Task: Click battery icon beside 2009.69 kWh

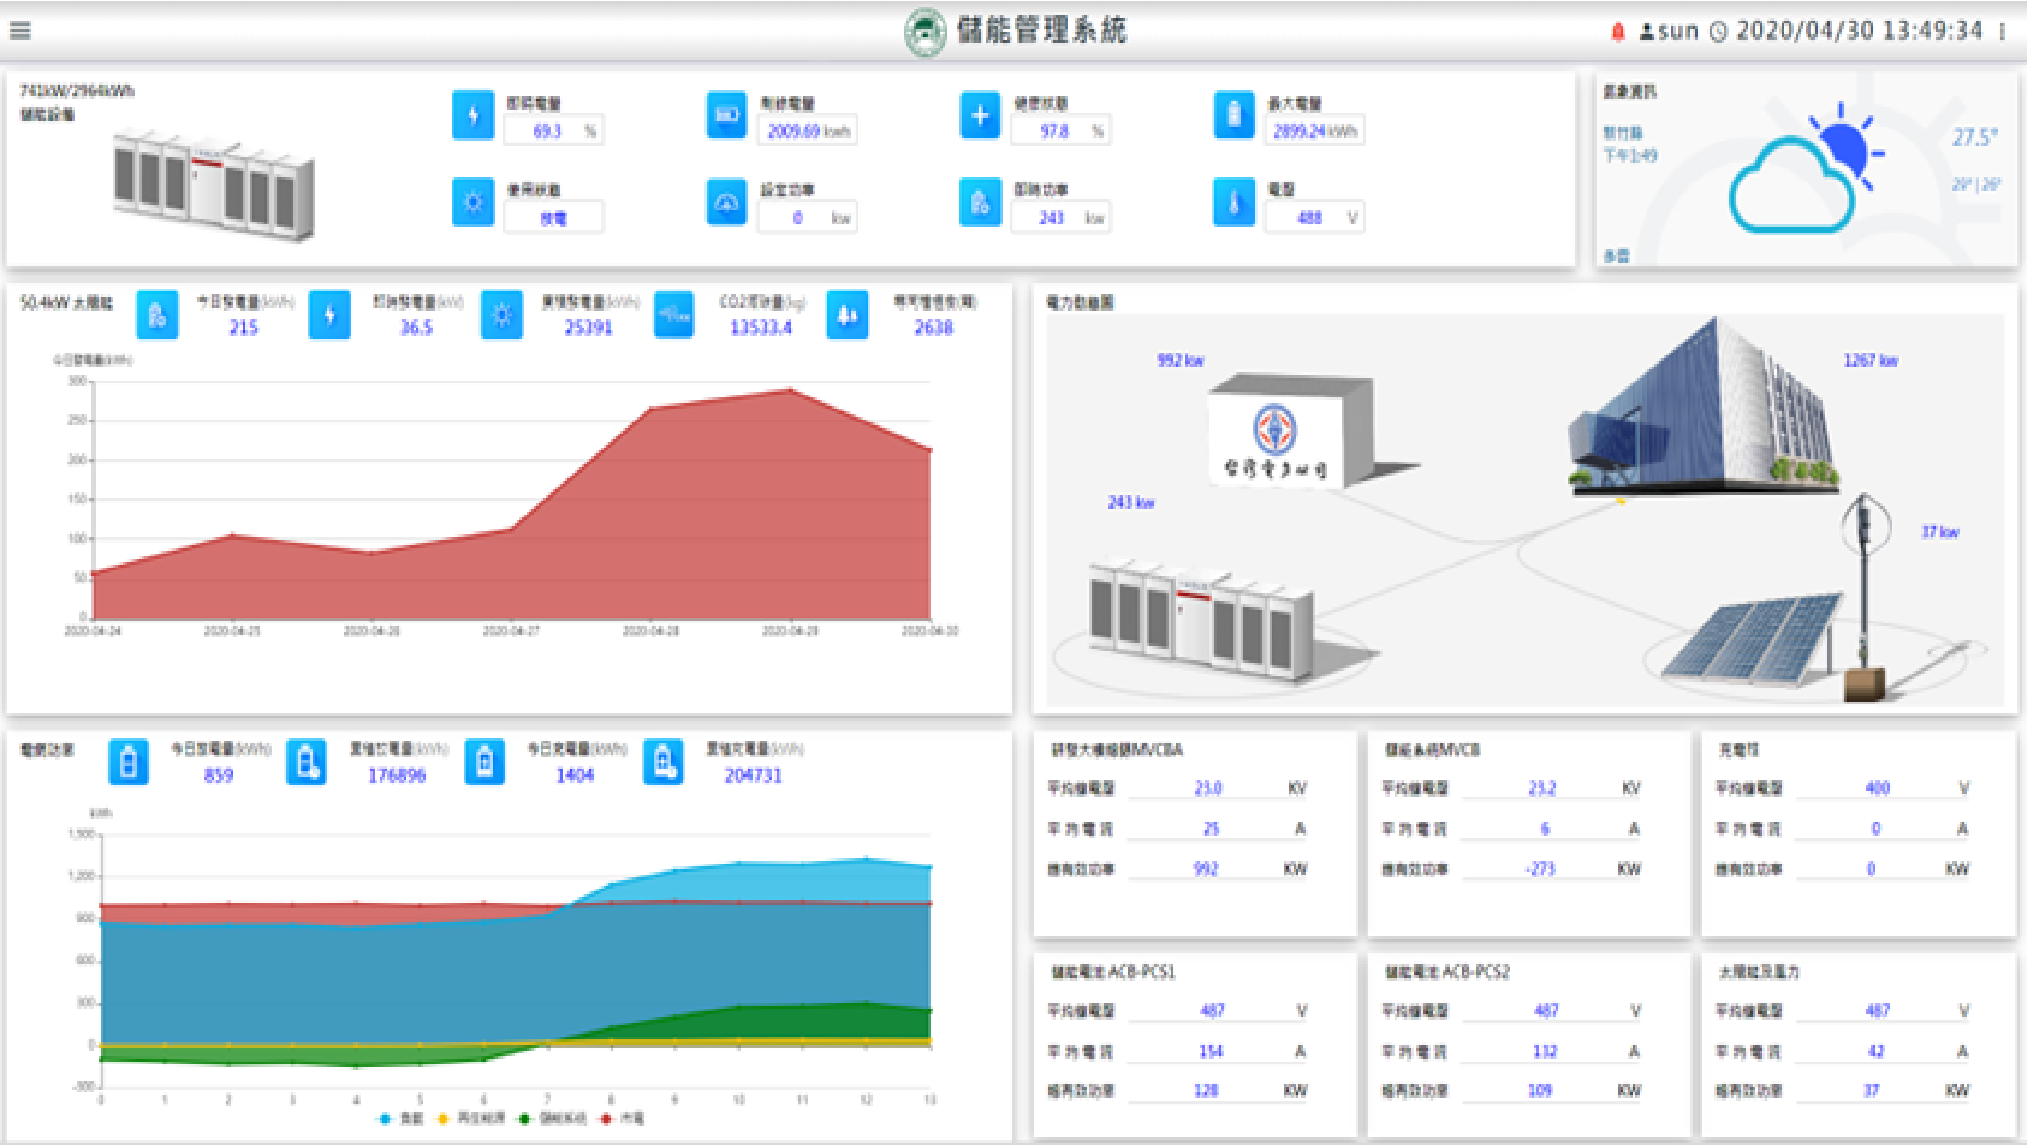Action: point(726,115)
